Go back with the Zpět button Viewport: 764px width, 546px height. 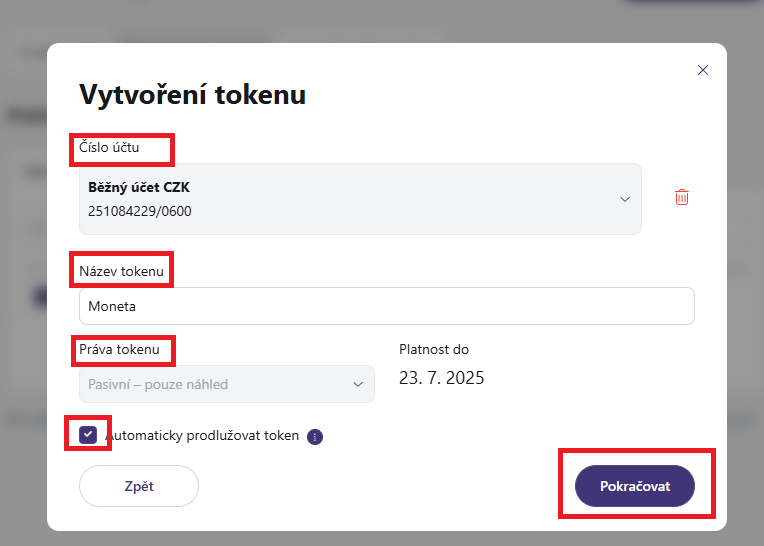(x=139, y=486)
